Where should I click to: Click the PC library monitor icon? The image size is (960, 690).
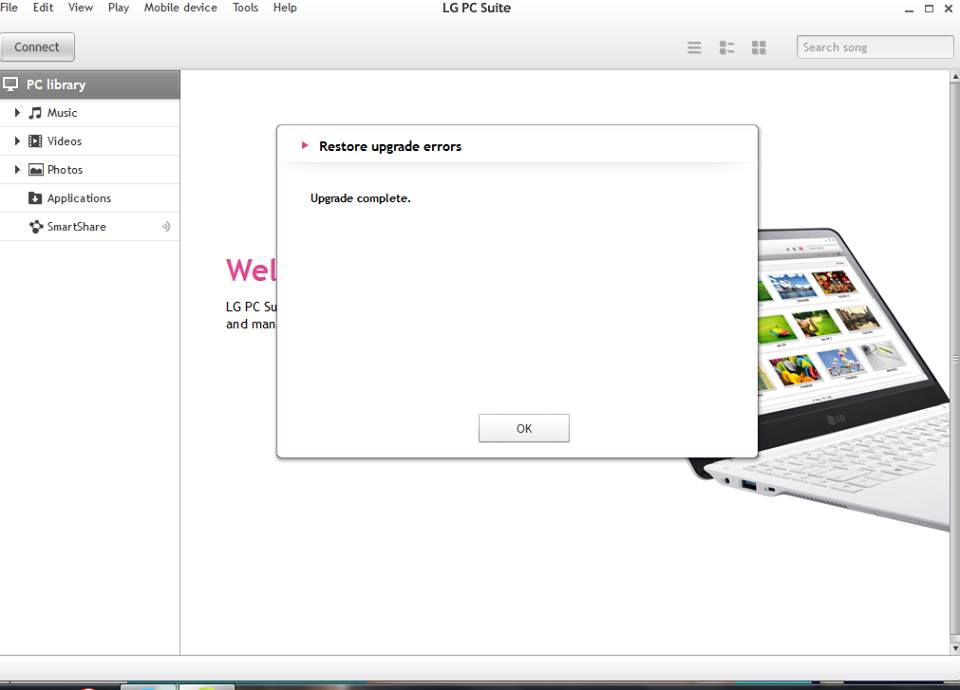[x=10, y=84]
